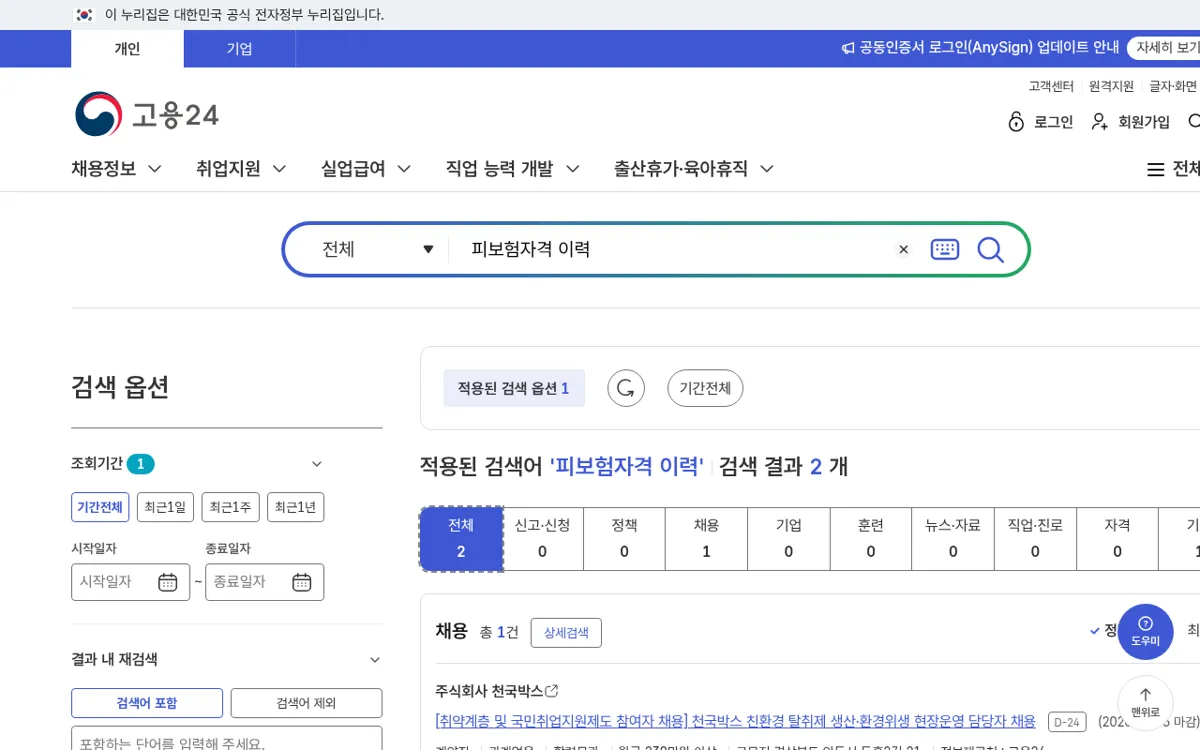
Task: Select the 전체 2 results tab
Action: click(x=461, y=539)
